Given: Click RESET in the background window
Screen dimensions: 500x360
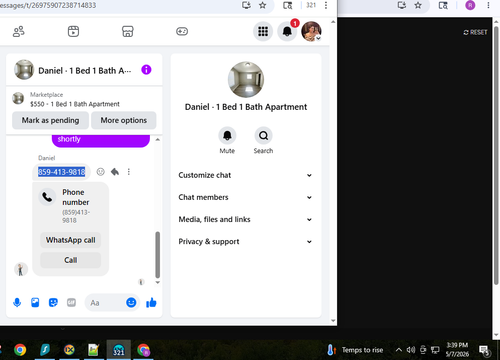Looking at the screenshot, I should [475, 32].
